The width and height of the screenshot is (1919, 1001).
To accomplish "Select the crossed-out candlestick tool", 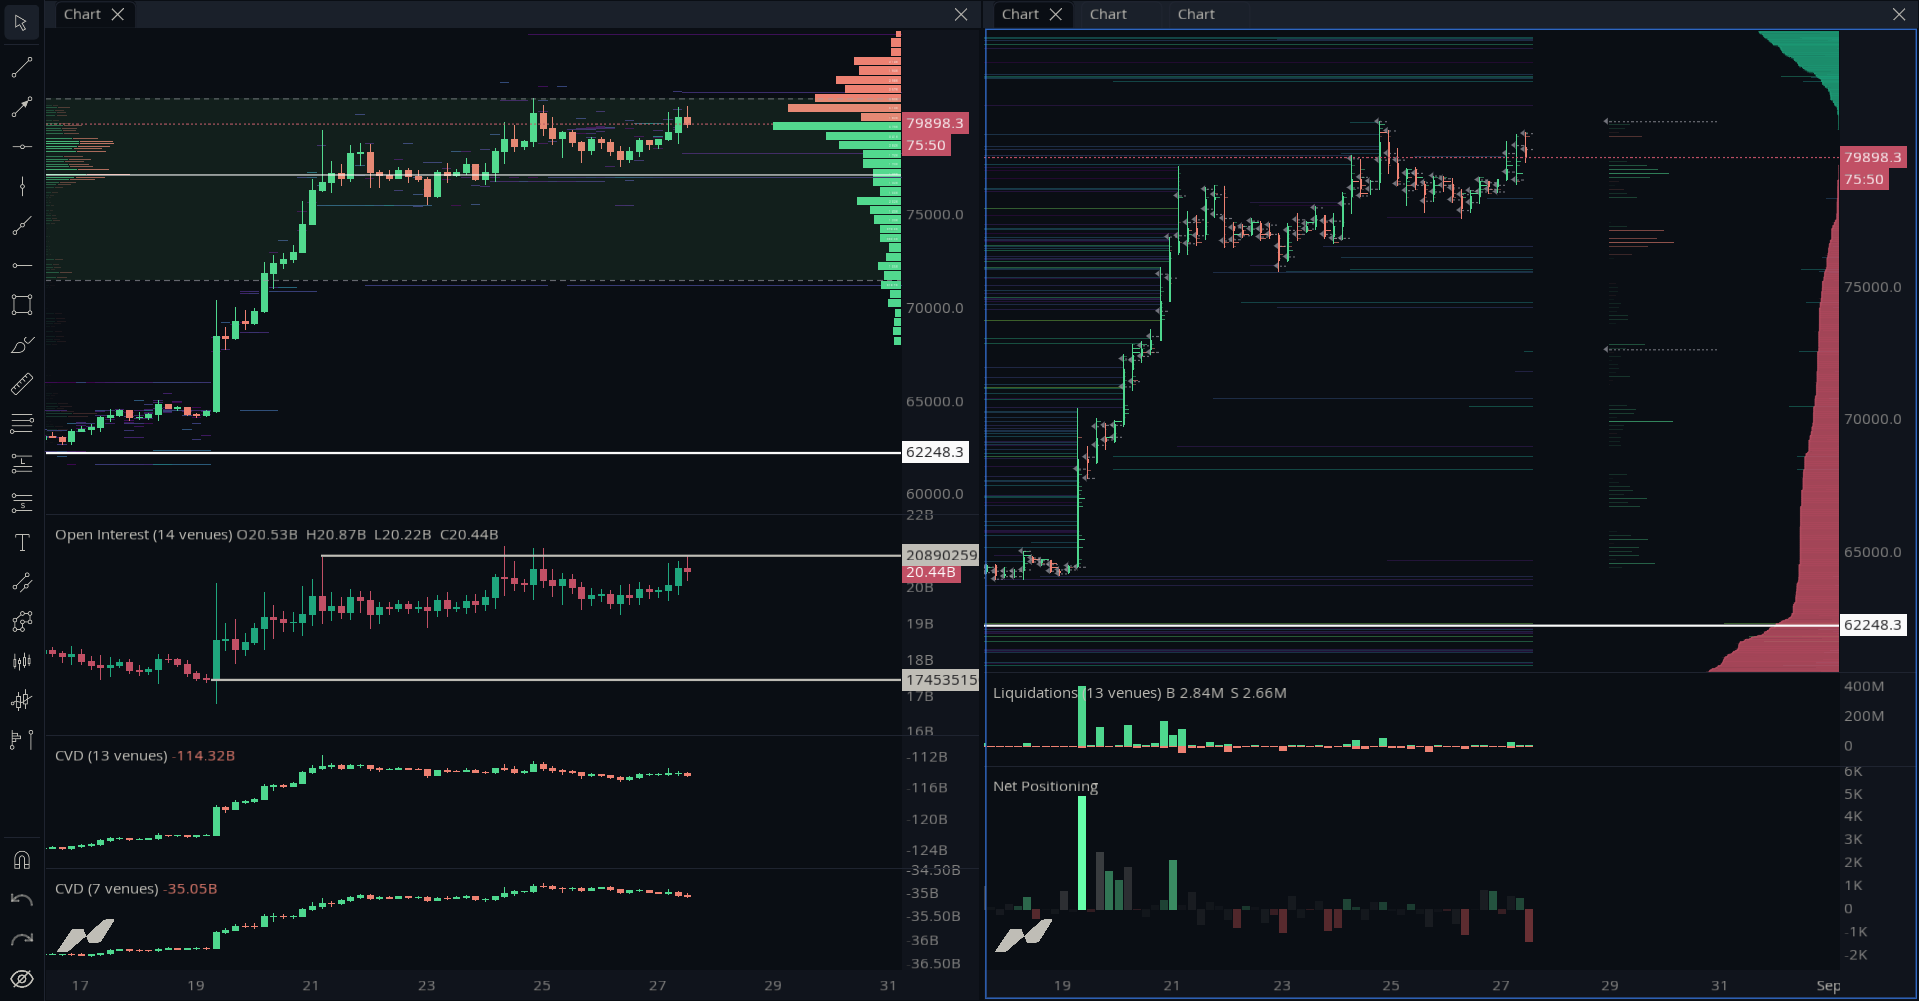I will pos(21,701).
